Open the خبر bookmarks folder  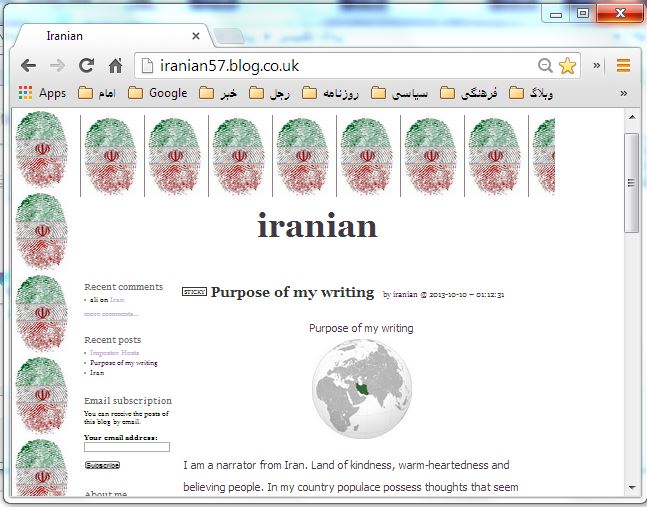[218, 93]
